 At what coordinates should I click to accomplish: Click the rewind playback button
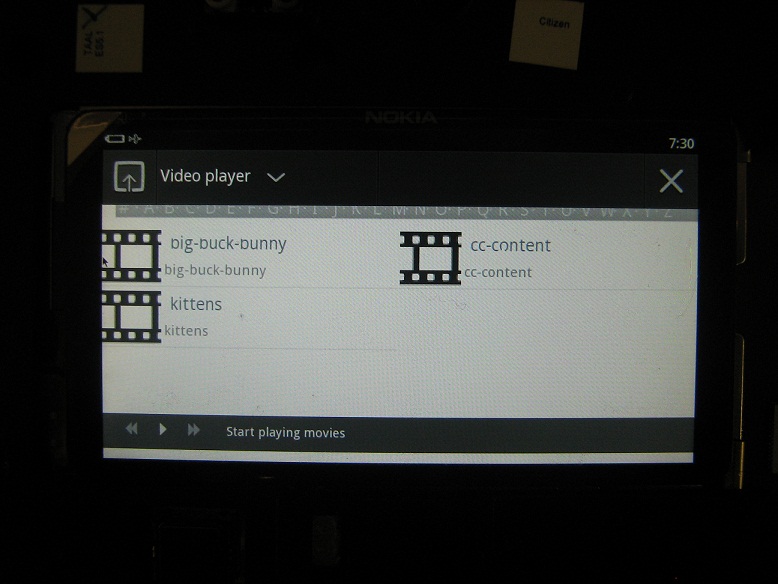[x=131, y=429]
